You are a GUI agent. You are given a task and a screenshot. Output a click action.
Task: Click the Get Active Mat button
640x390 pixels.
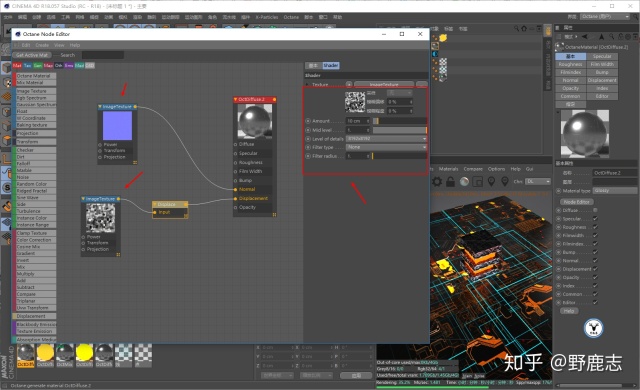[32, 55]
